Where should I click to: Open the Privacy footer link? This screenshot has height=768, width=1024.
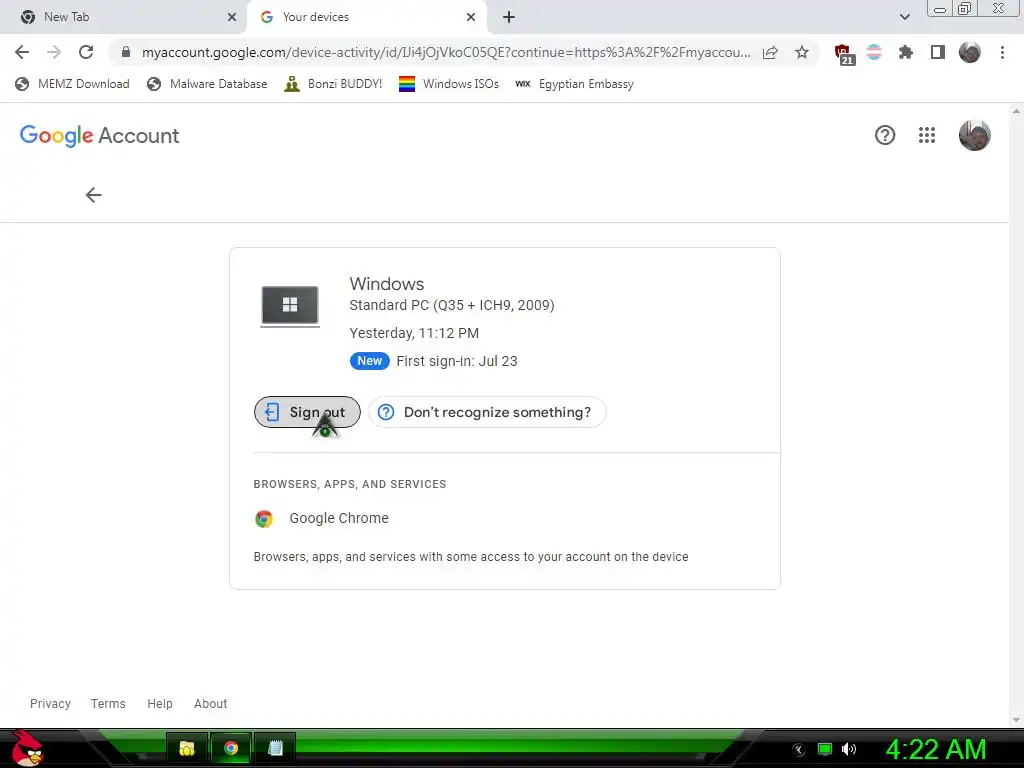[x=50, y=703]
